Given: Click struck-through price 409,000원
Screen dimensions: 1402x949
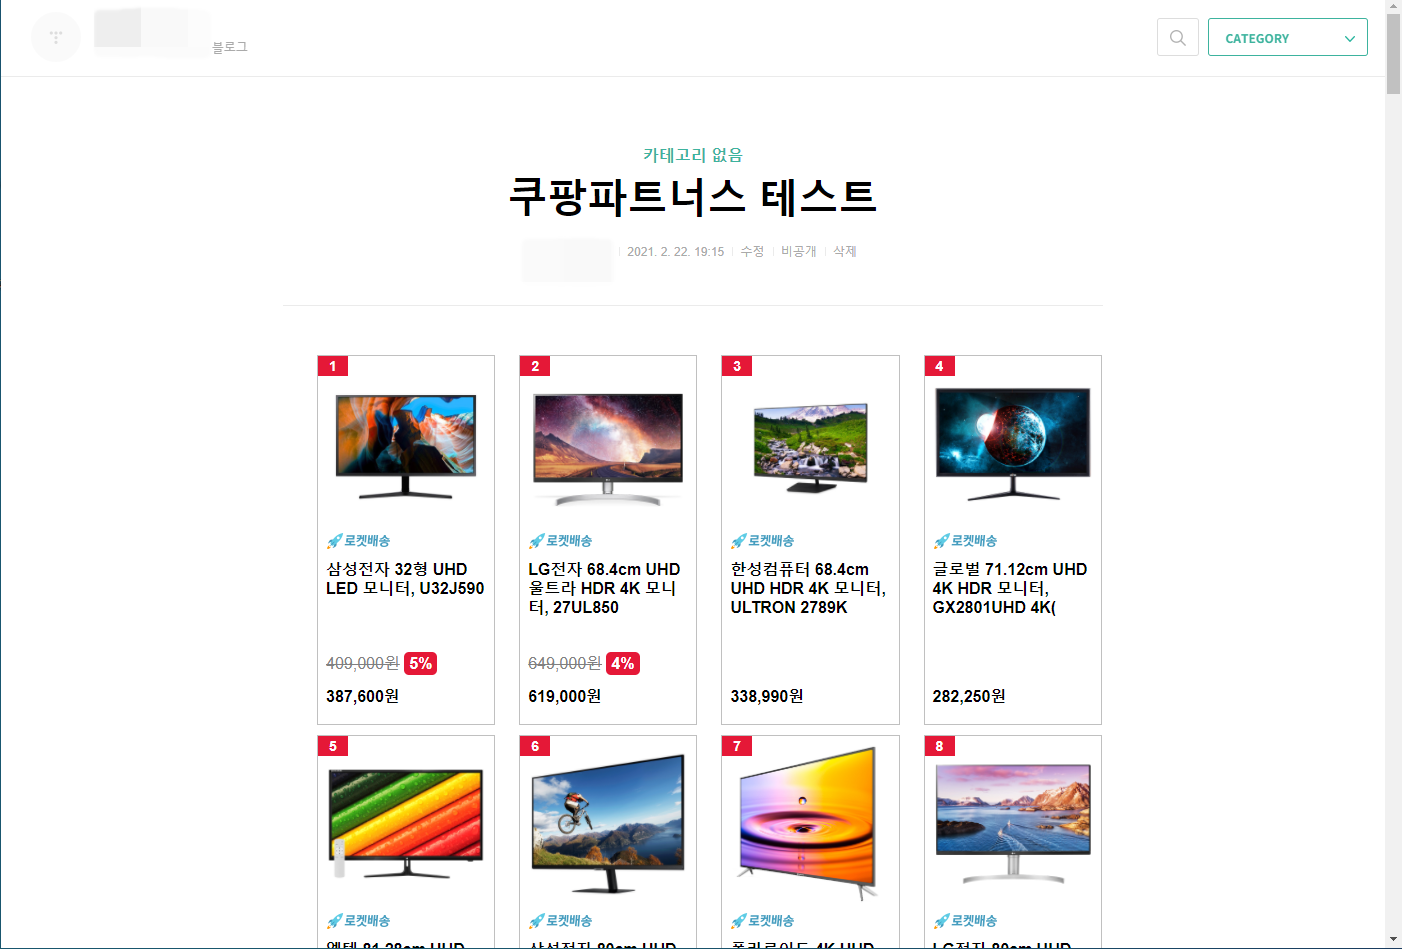Looking at the screenshot, I should pos(362,663).
